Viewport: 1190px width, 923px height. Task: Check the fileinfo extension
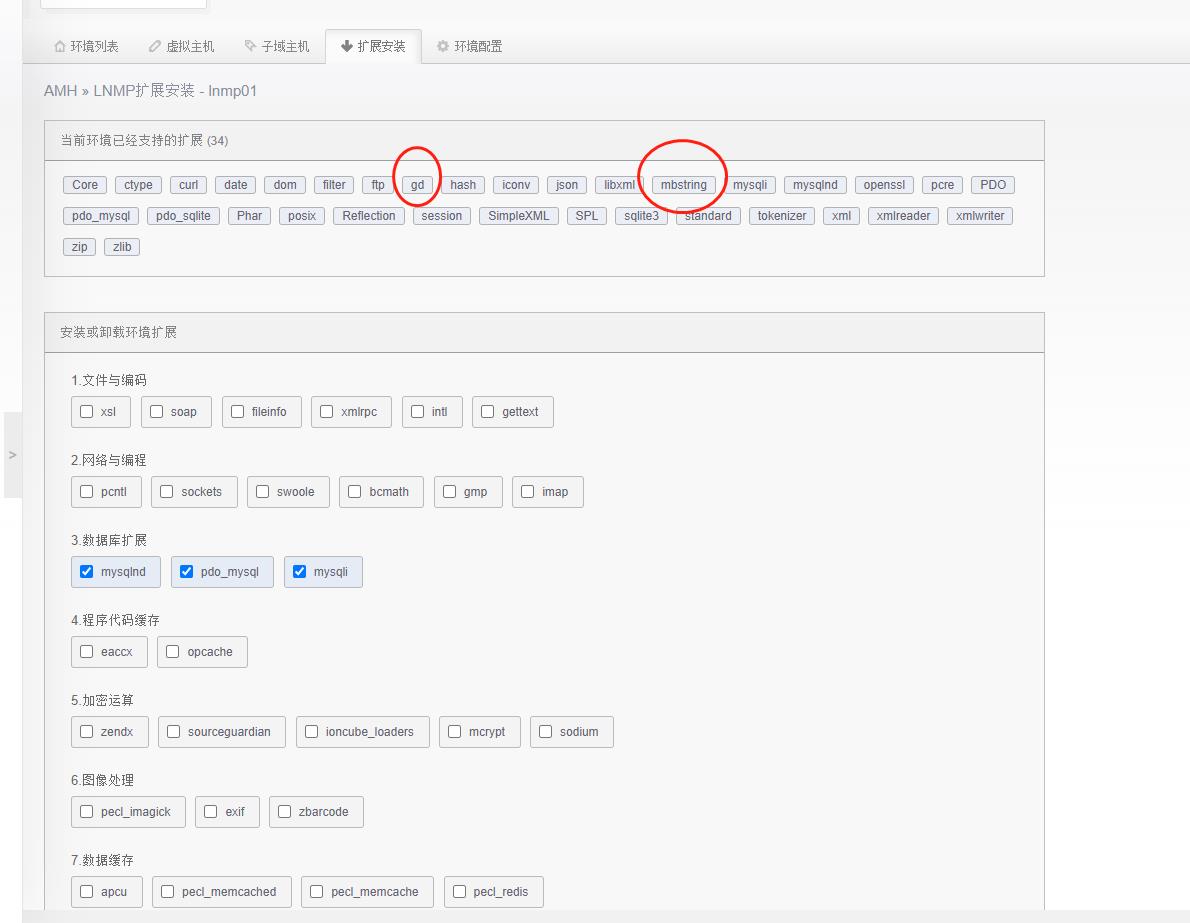pos(238,412)
